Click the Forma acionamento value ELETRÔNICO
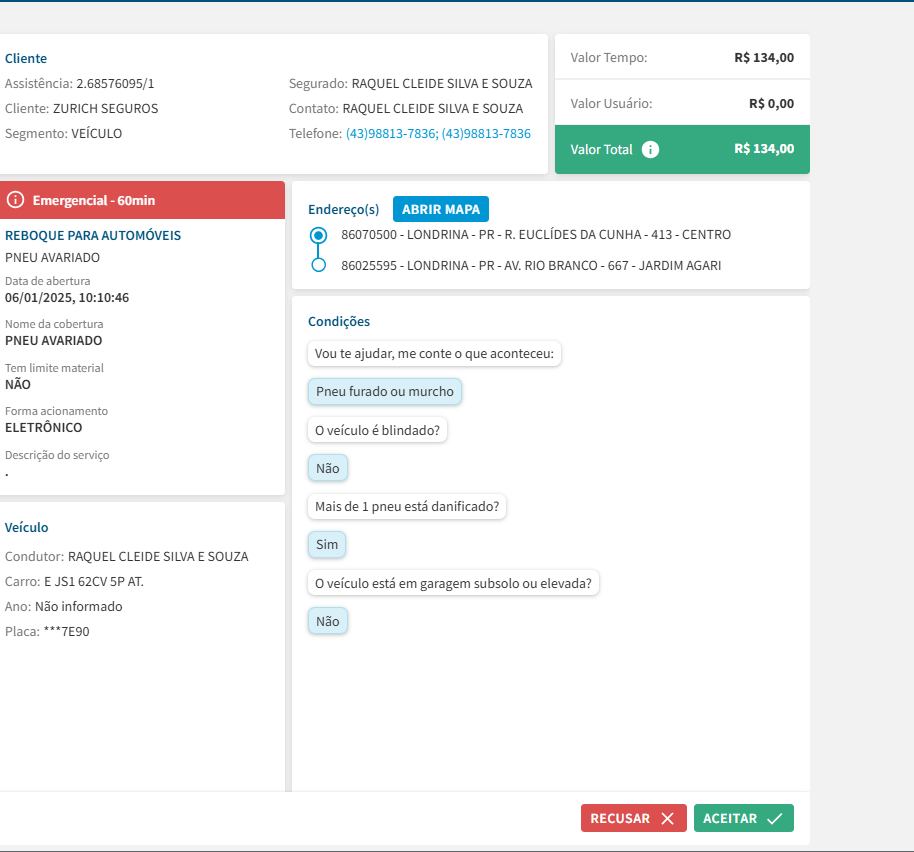 pos(44,428)
